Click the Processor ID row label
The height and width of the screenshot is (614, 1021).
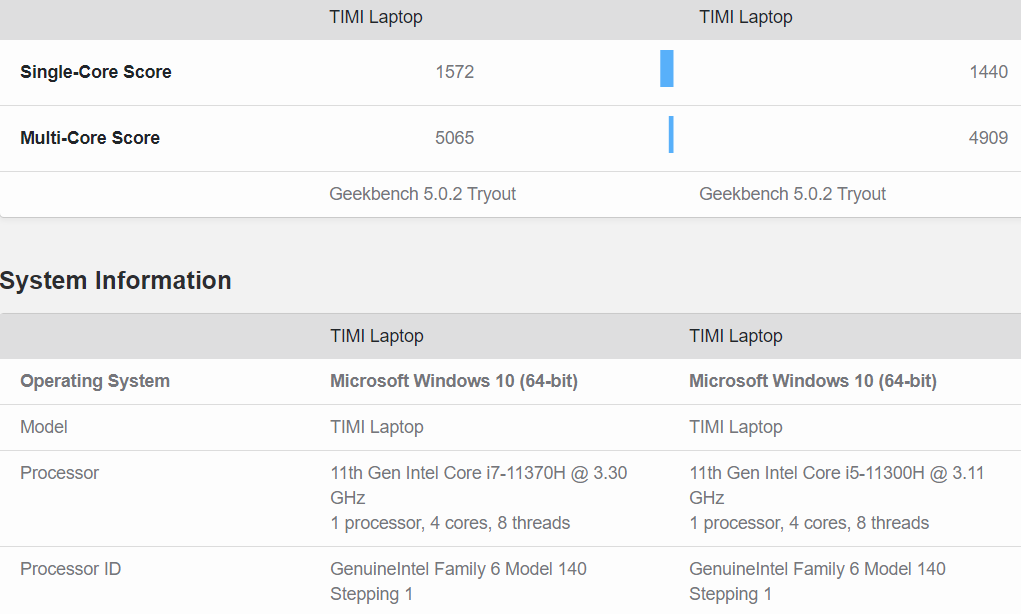point(71,569)
